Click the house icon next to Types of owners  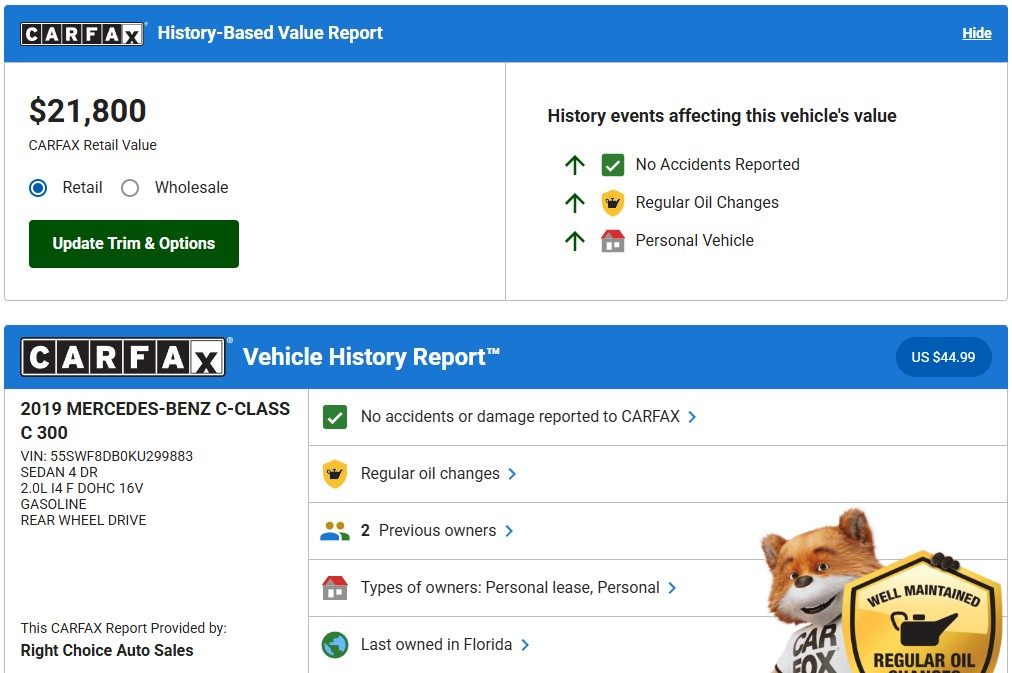coord(335,588)
